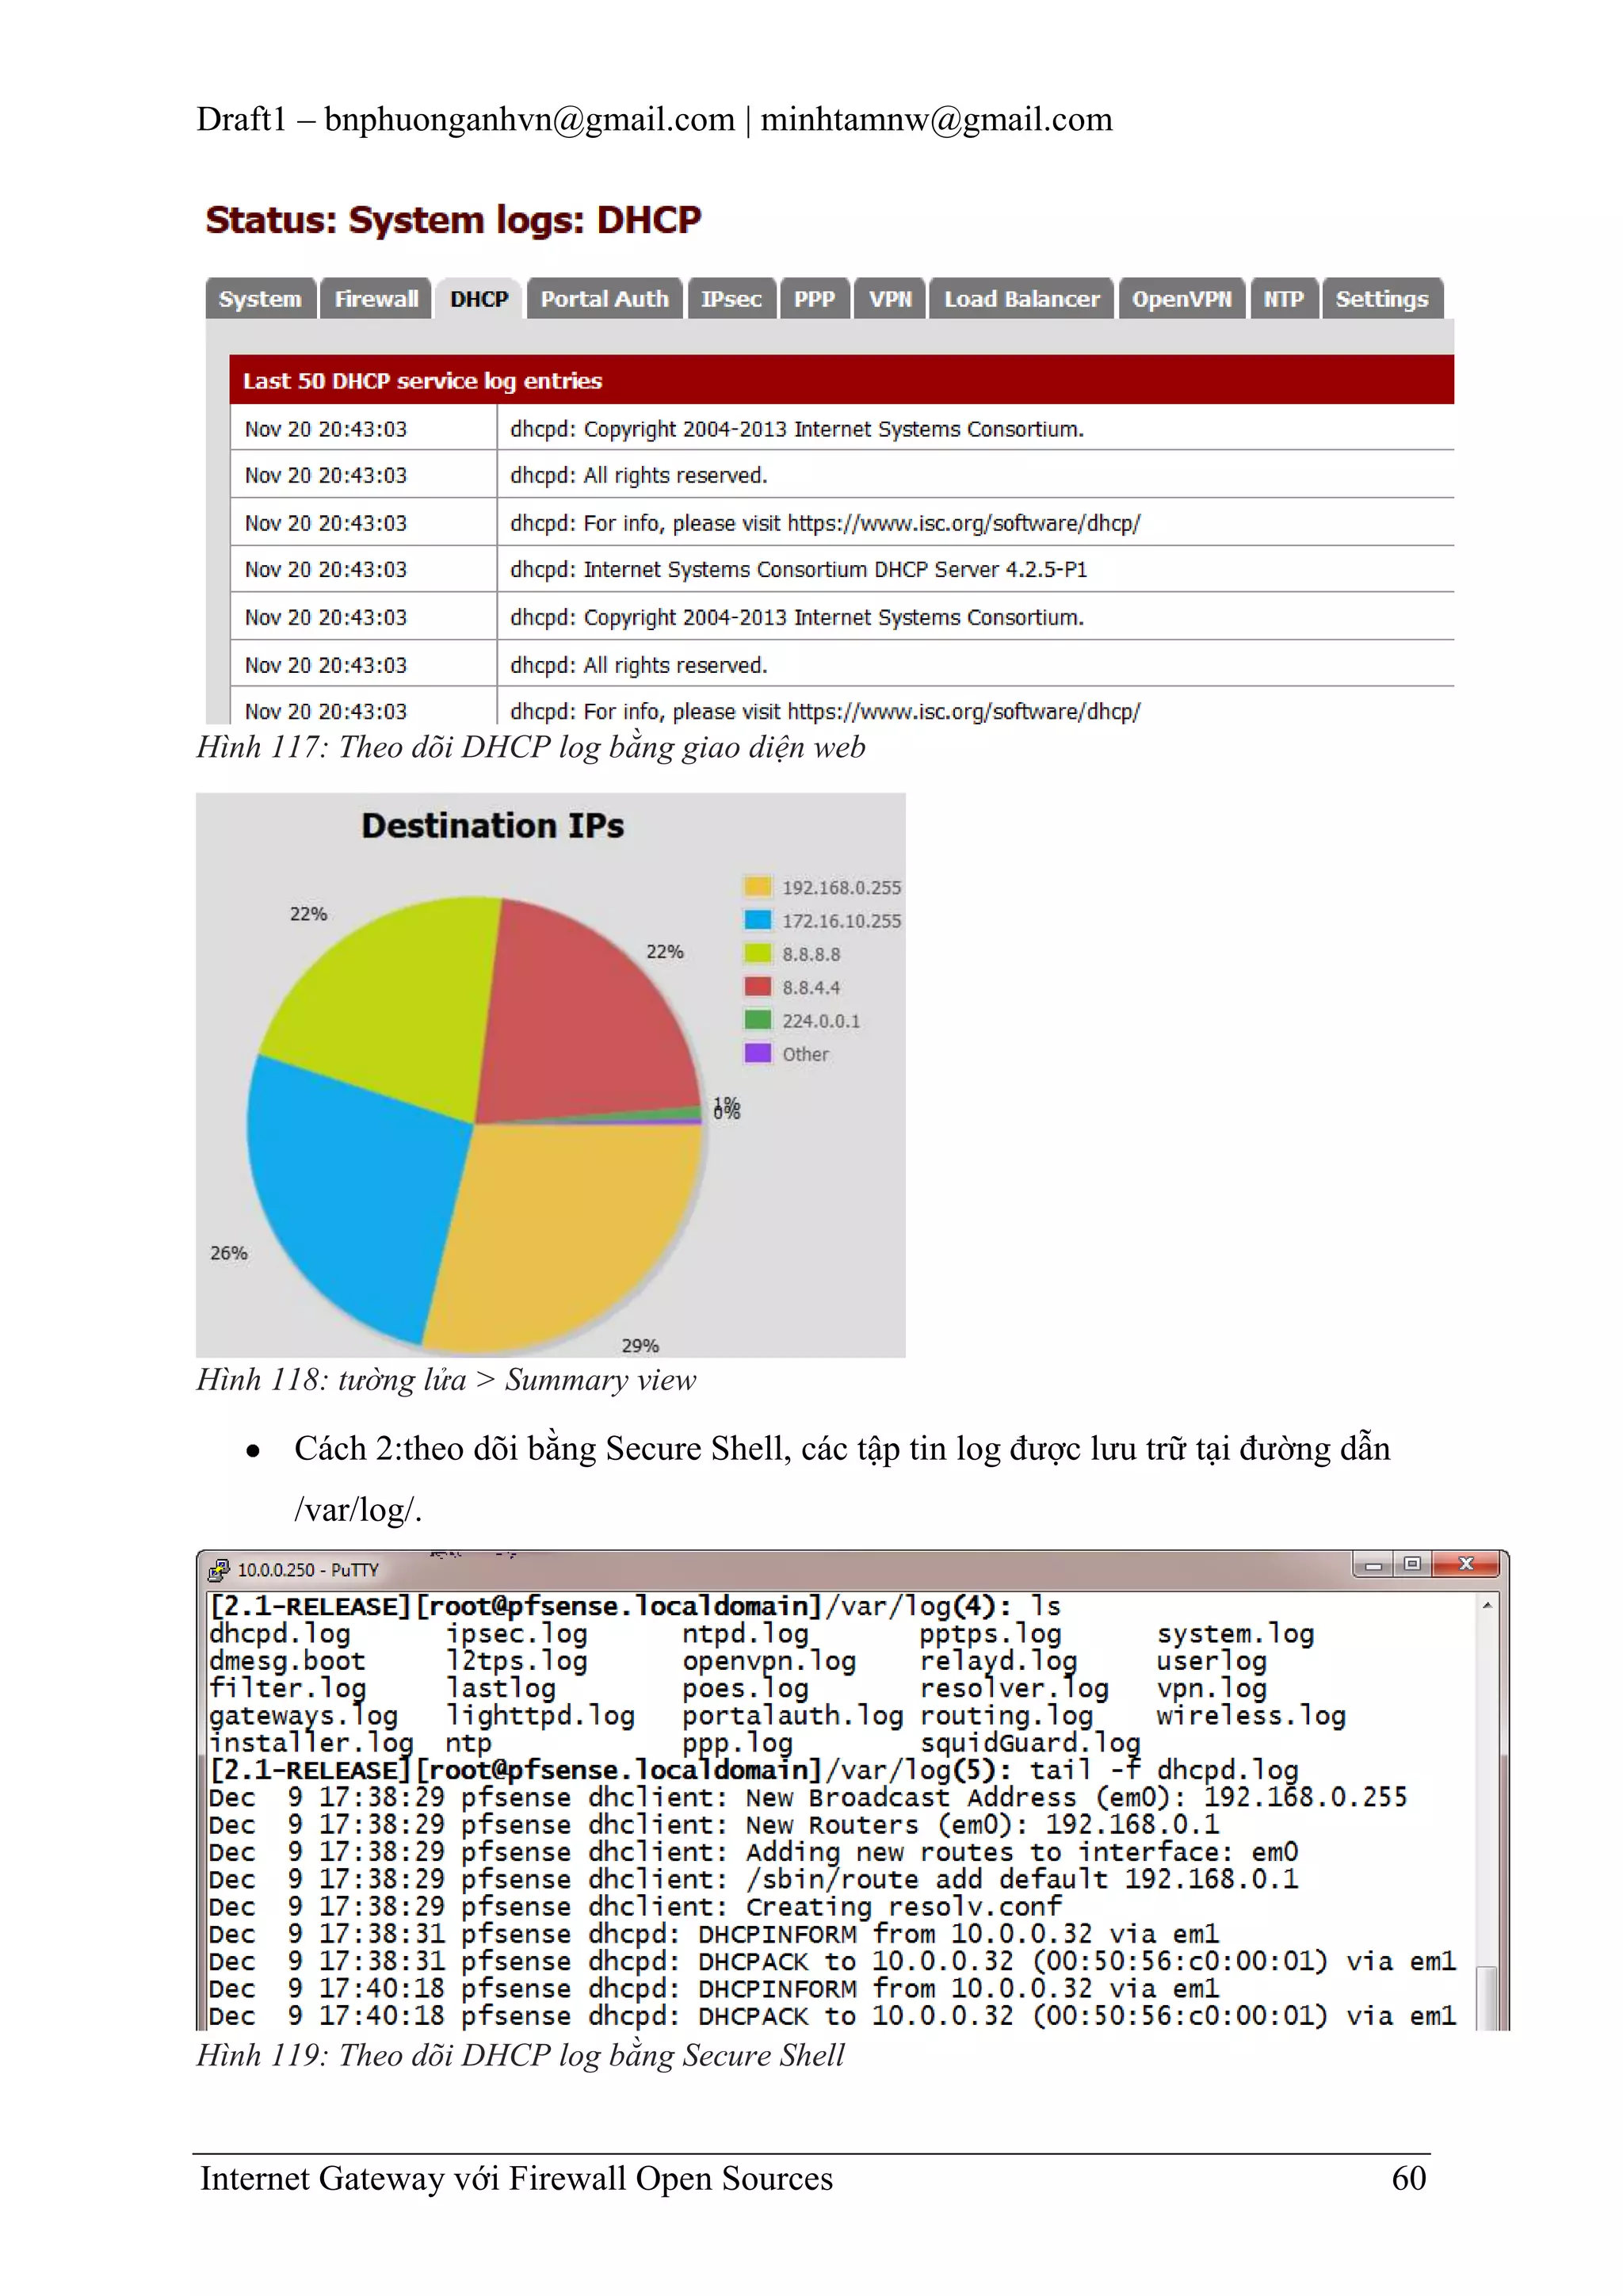Click the PuTTY scrollbar up arrow

pos(1487,1605)
